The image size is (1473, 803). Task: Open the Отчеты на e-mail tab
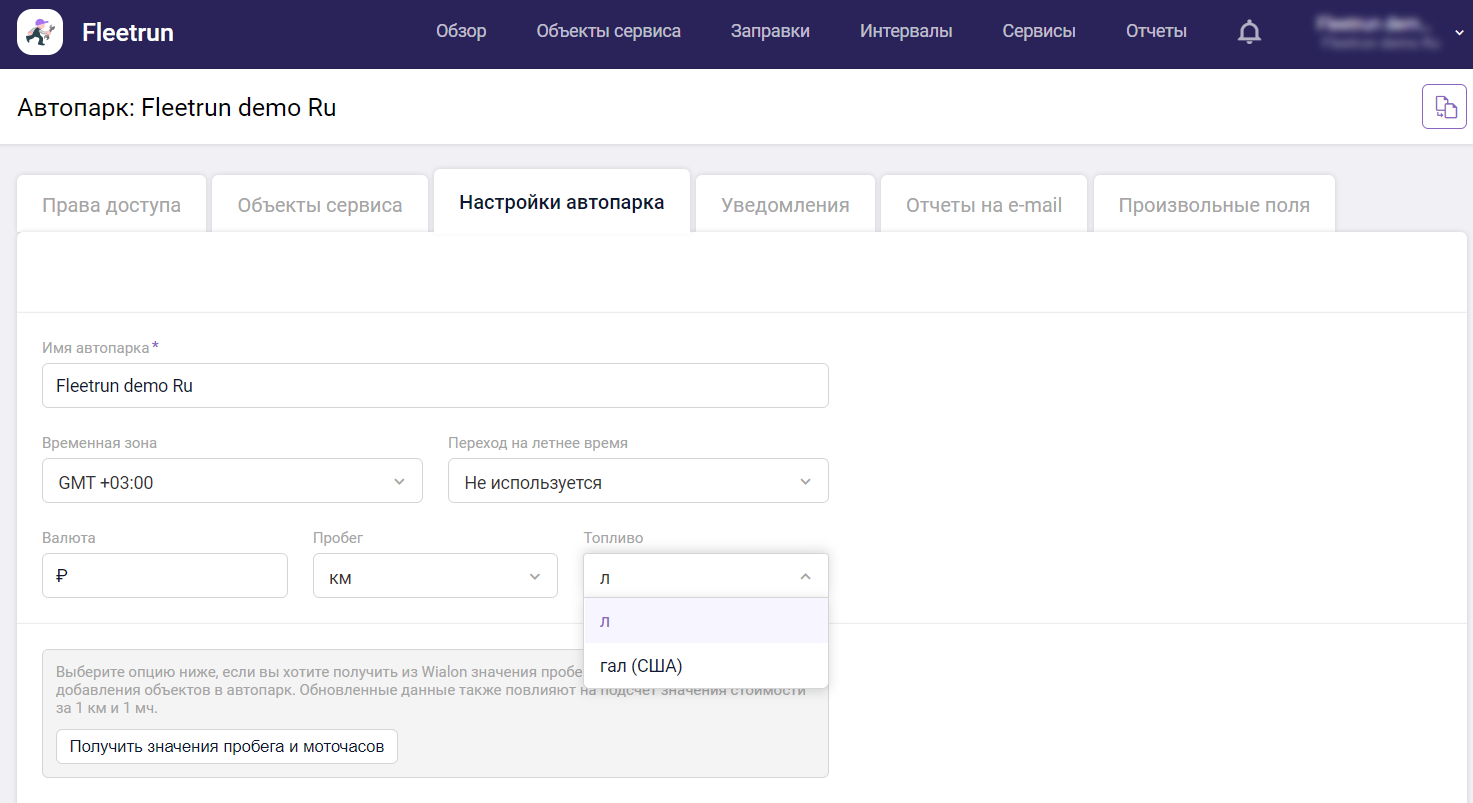coord(983,205)
